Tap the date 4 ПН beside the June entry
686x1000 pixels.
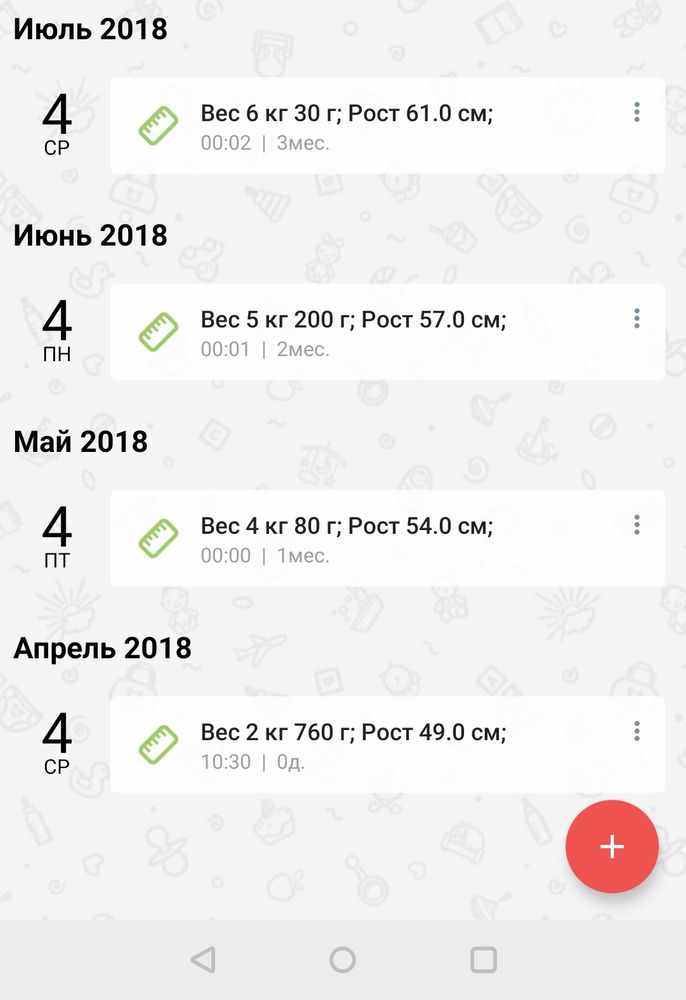(57, 332)
